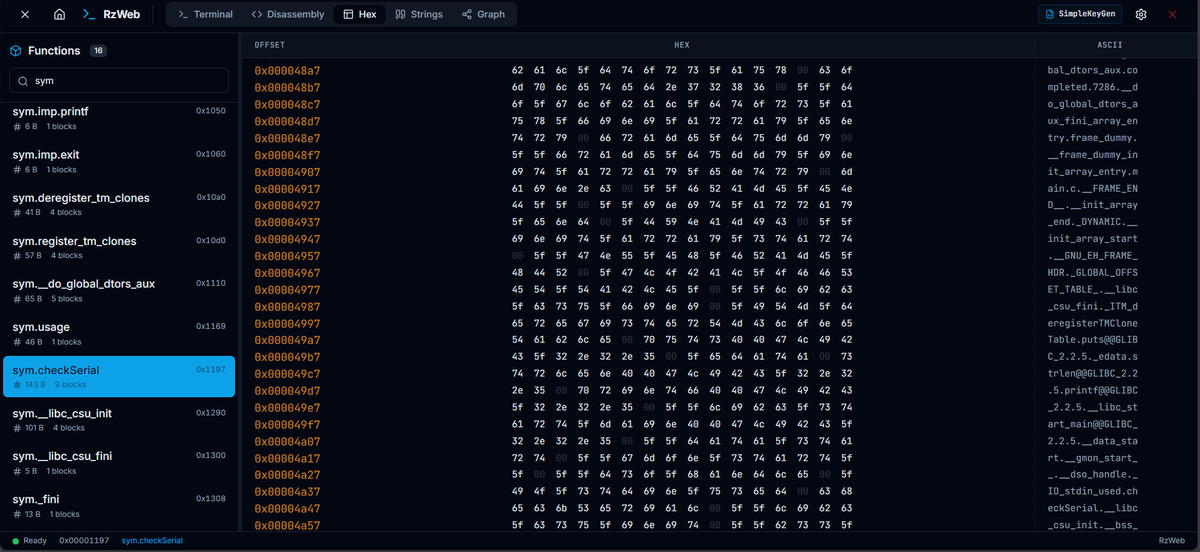
Task: Click ASCII text 'init_array_start'
Action: coord(1092,239)
